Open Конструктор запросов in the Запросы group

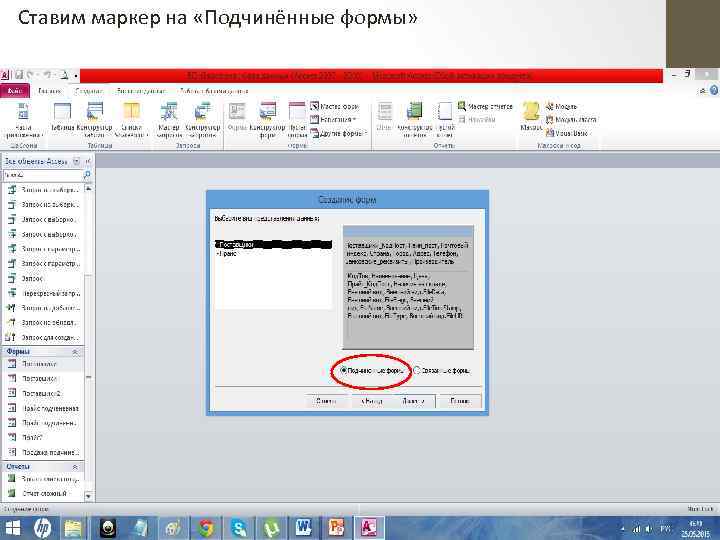(202, 118)
